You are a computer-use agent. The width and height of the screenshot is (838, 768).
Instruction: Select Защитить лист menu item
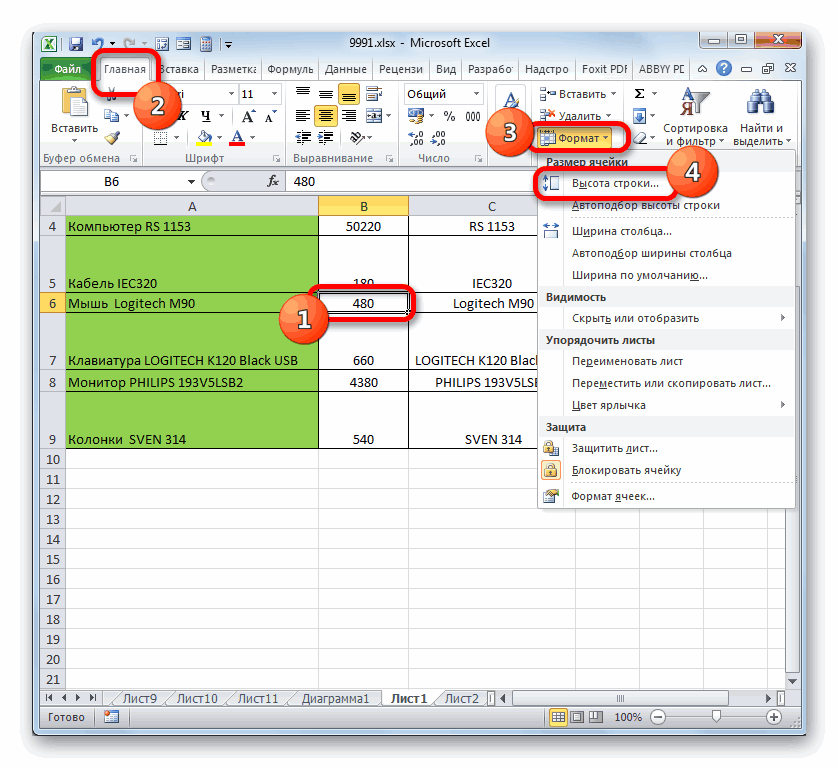coord(666,448)
